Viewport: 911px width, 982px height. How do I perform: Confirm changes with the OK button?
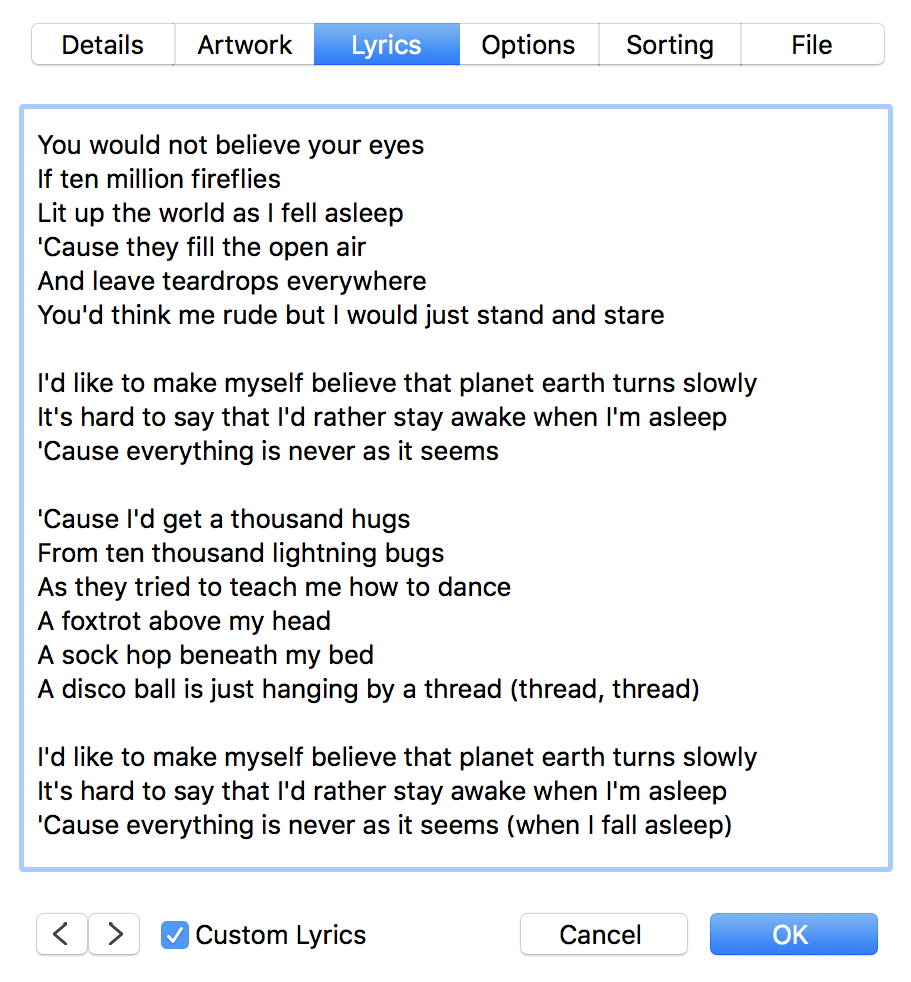tap(793, 934)
